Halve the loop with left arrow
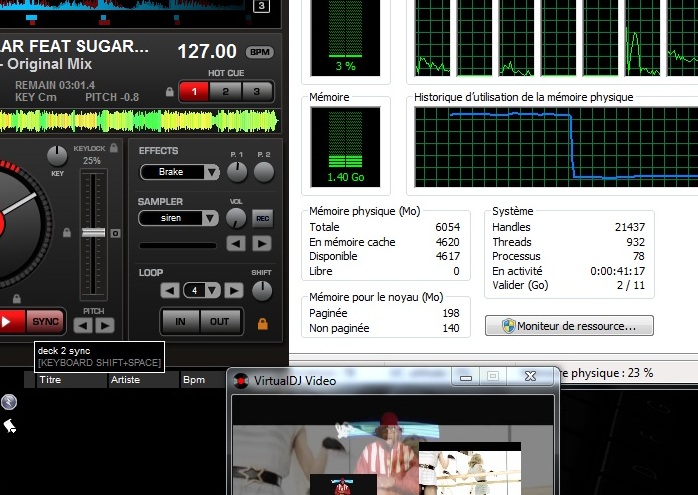Viewport: 698px width, 495px height. 171,291
